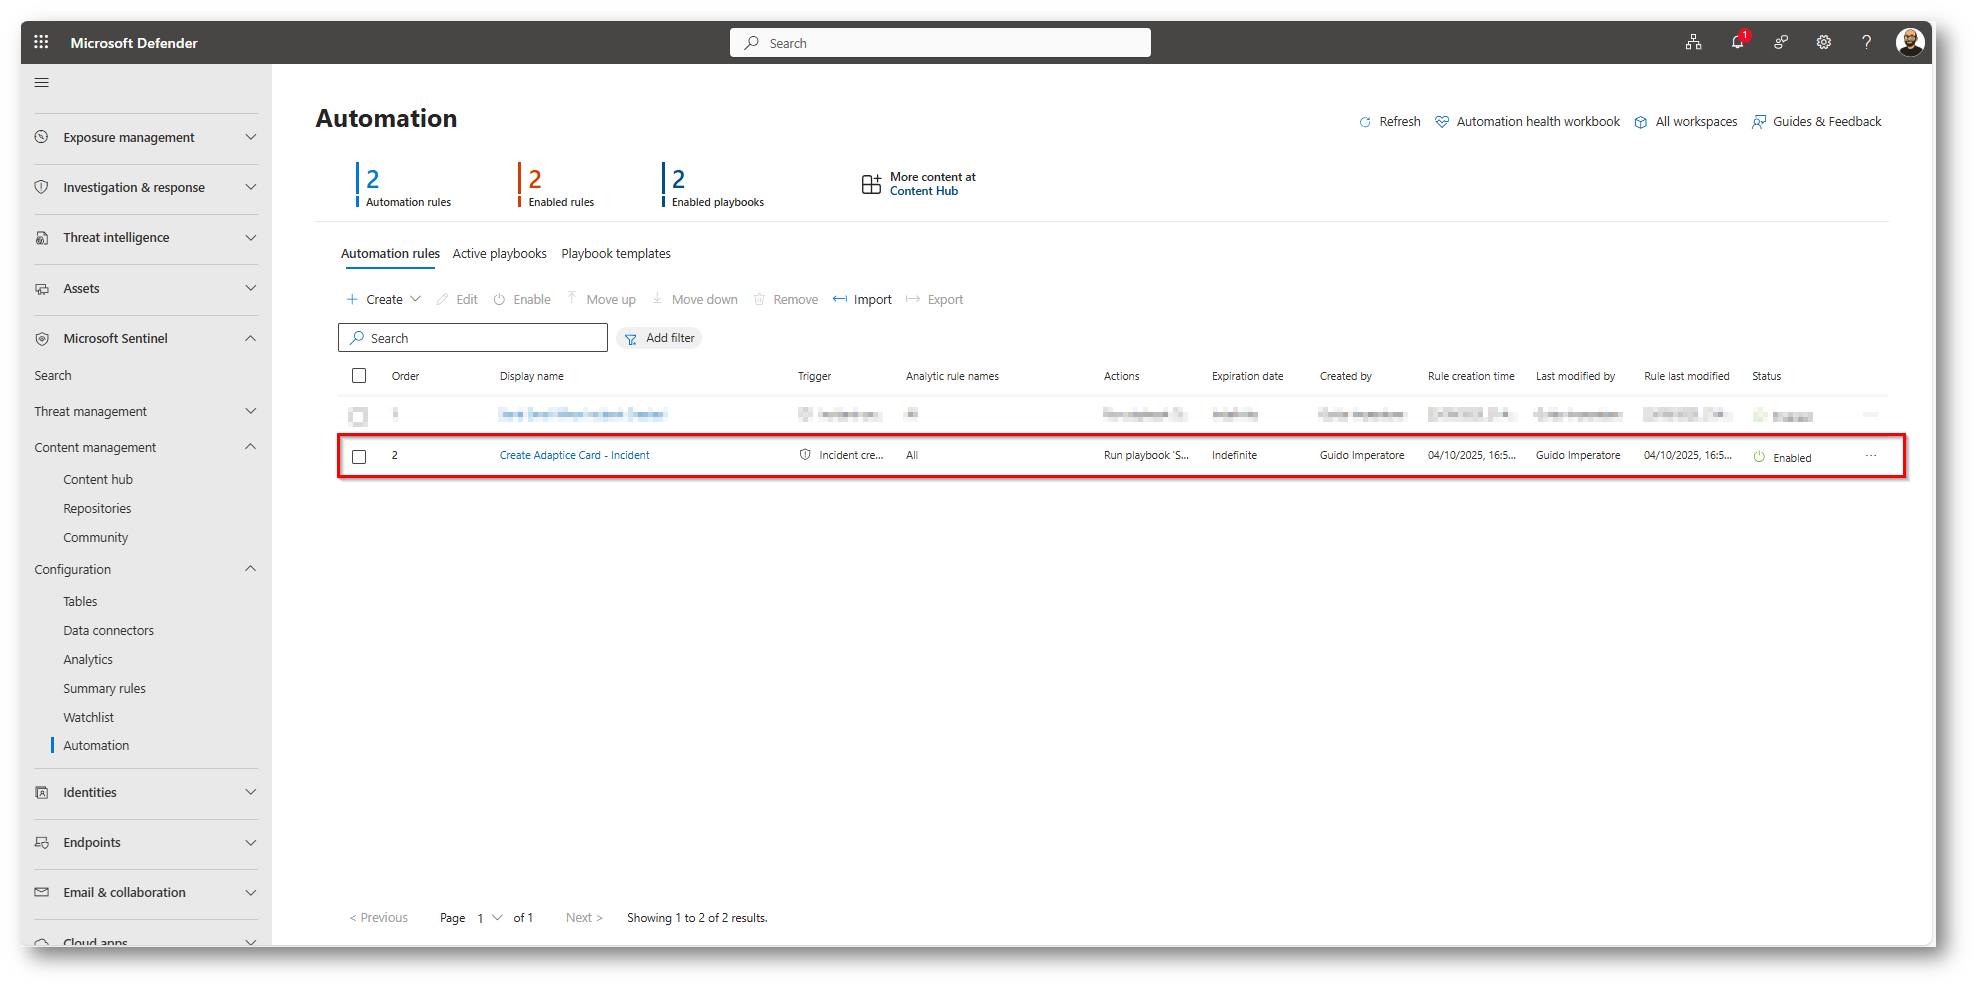1978x989 pixels.
Task: Collapse the navigation hamburger menu
Action: [42, 83]
